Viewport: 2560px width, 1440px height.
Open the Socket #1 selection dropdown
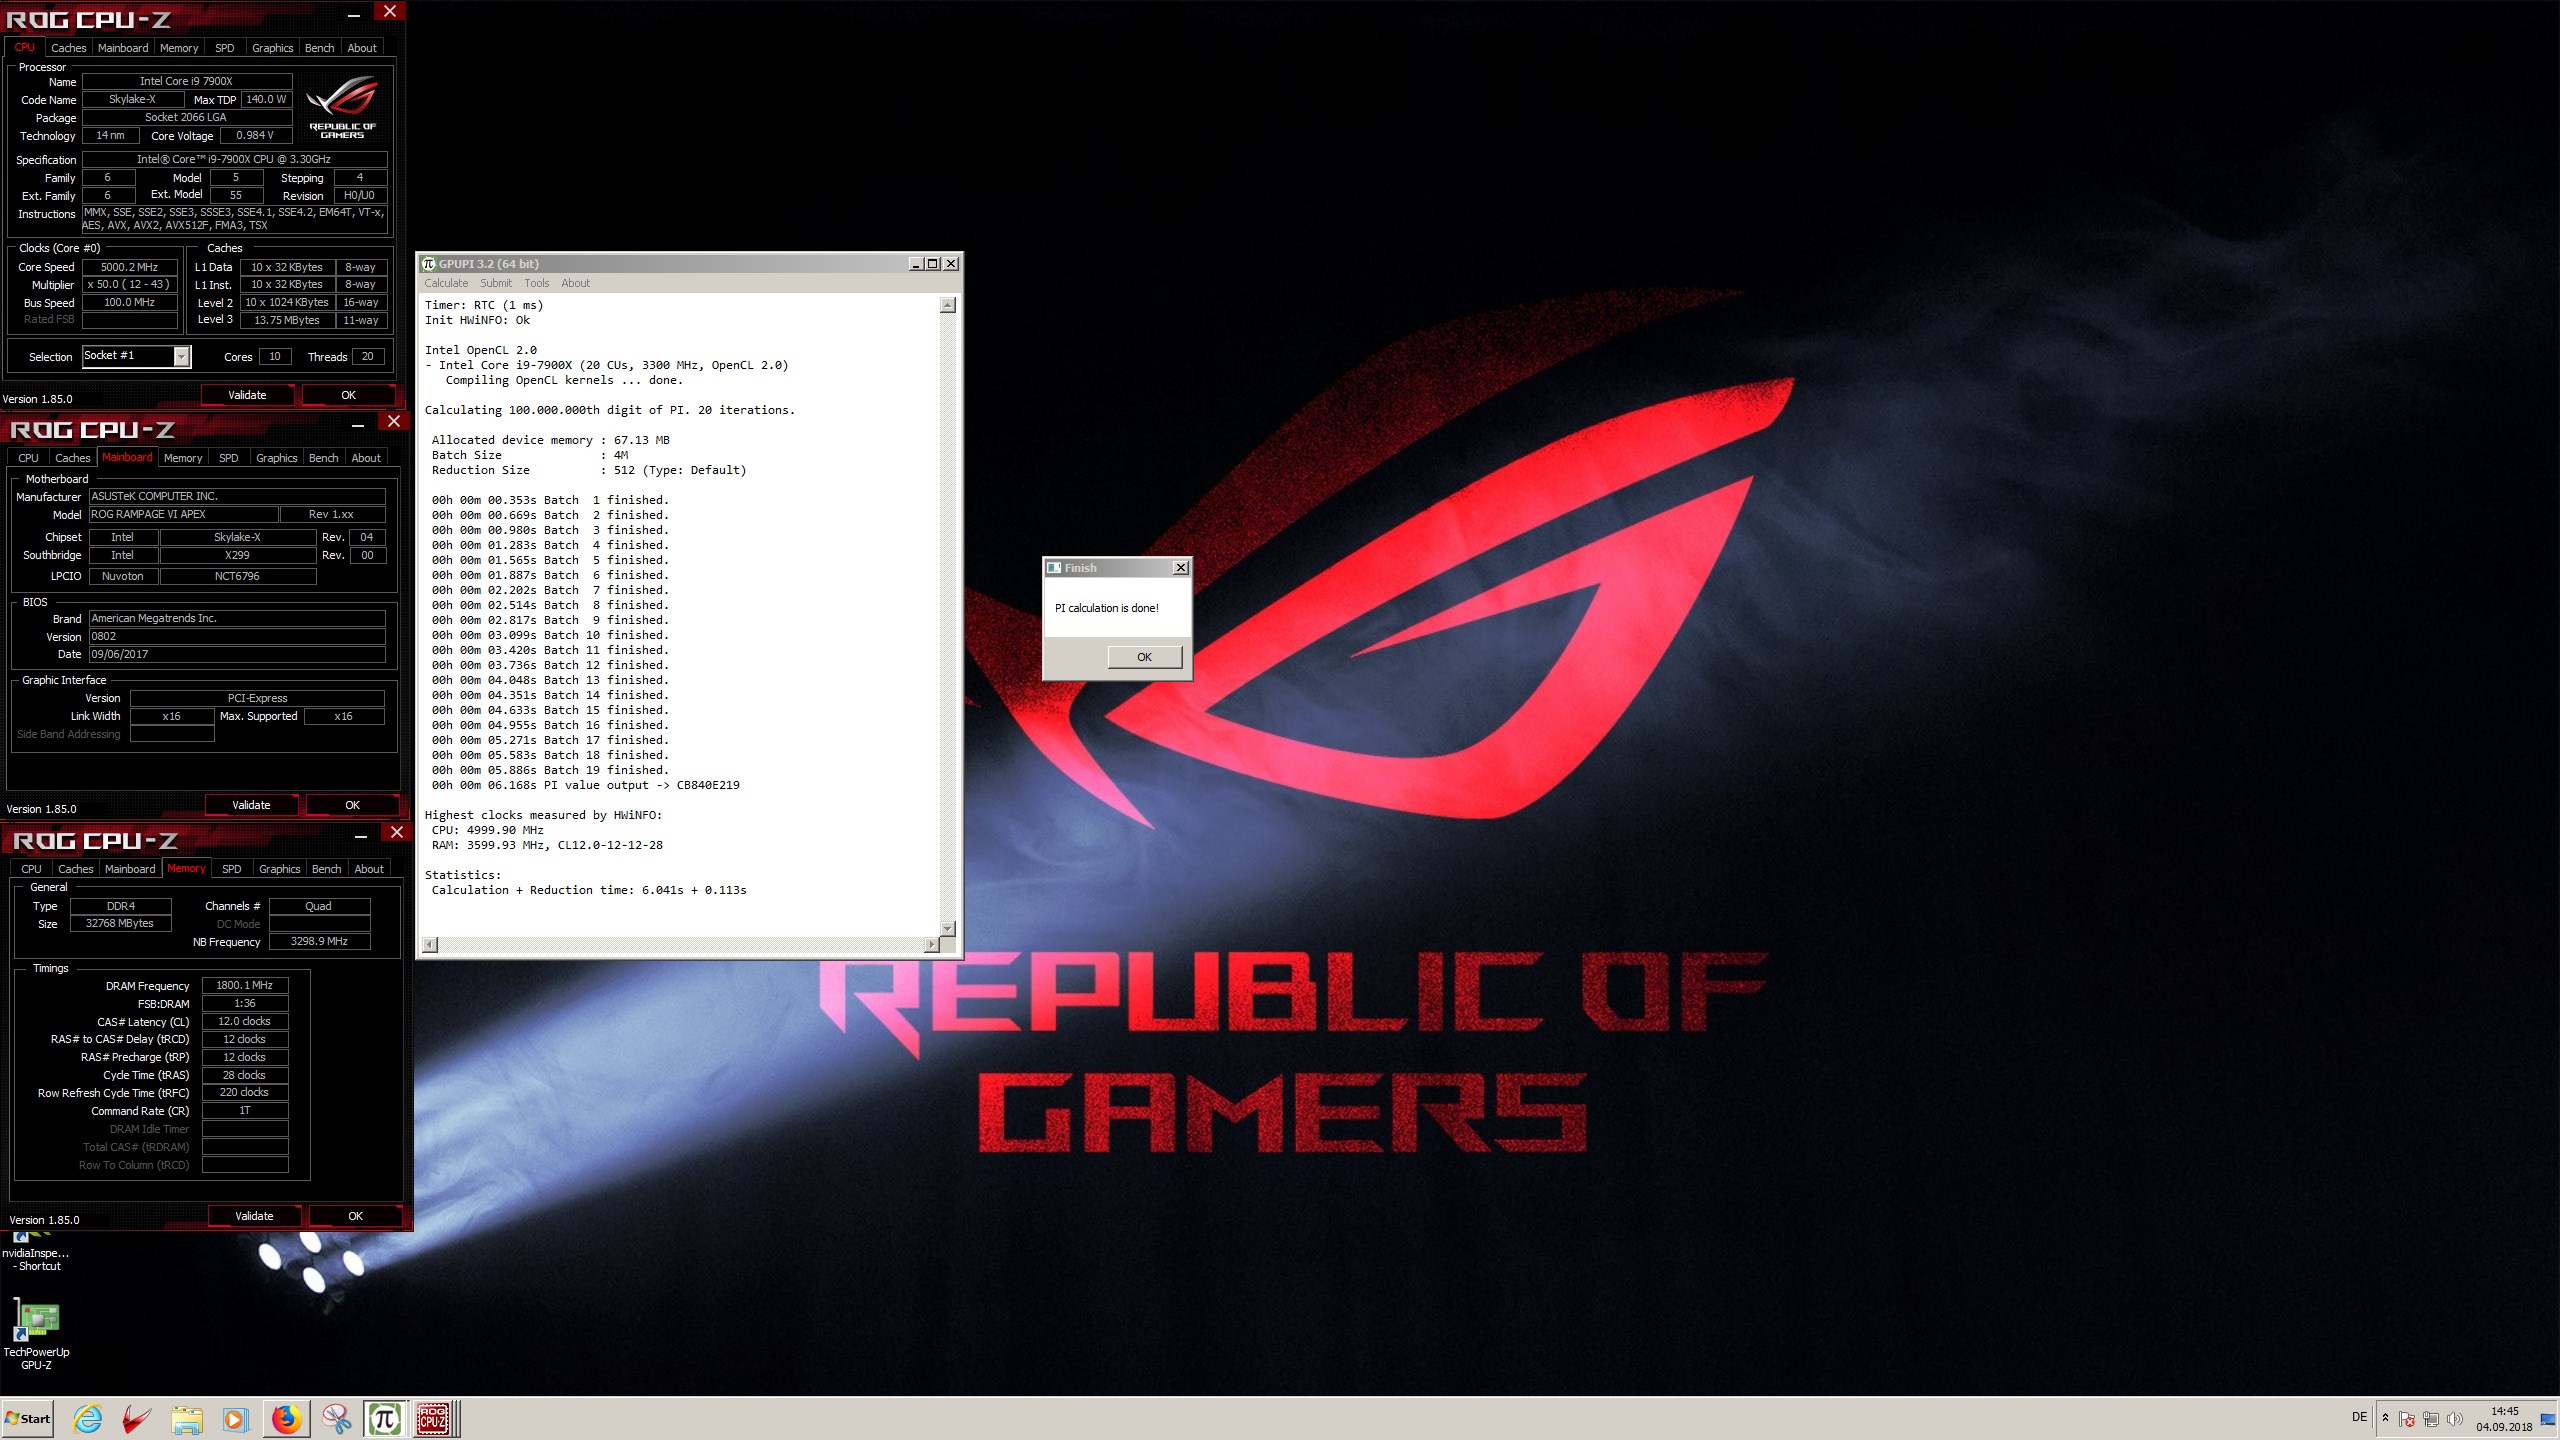(x=181, y=356)
